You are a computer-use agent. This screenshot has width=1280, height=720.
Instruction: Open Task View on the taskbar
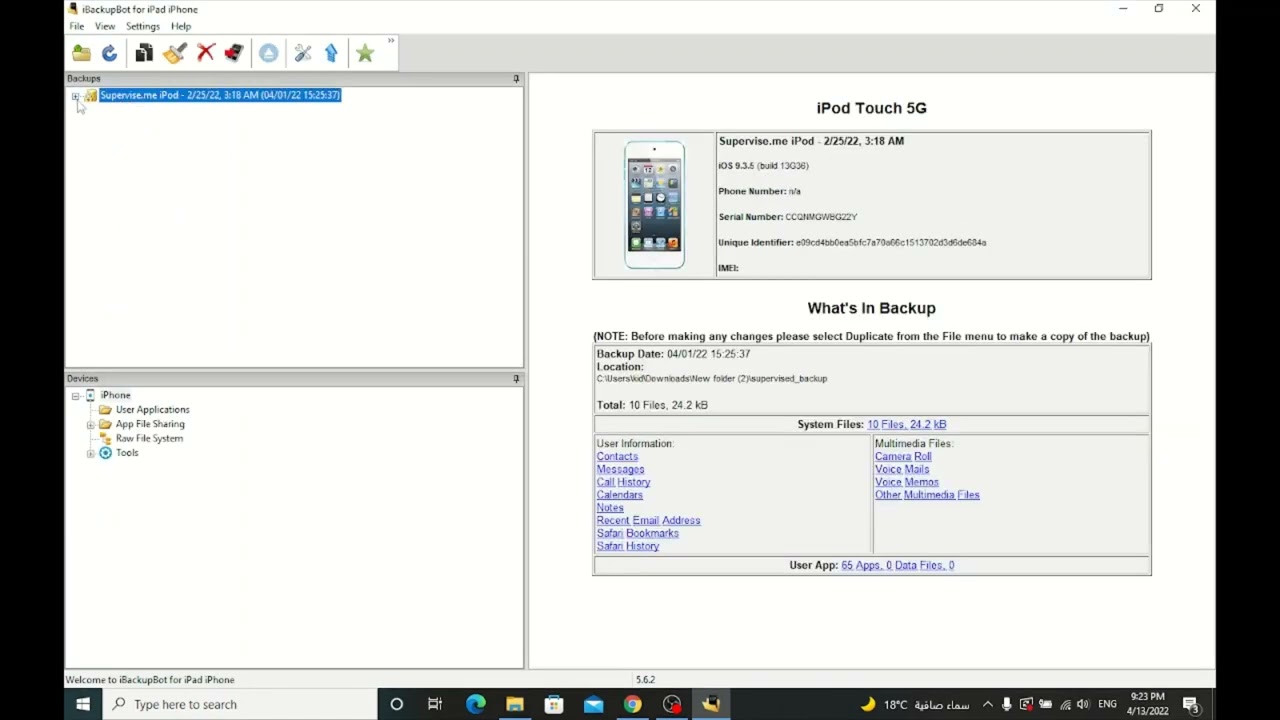(x=435, y=704)
